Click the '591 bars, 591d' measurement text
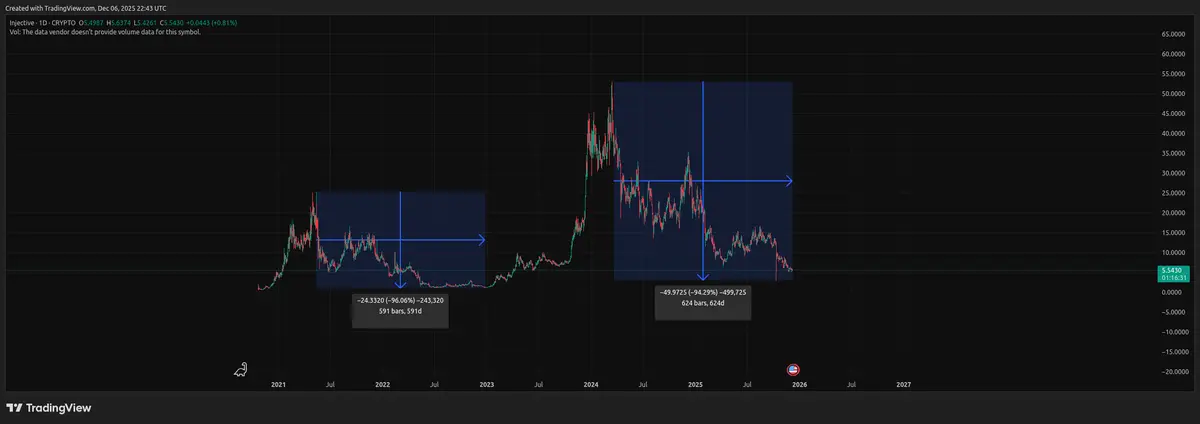 coord(401,310)
